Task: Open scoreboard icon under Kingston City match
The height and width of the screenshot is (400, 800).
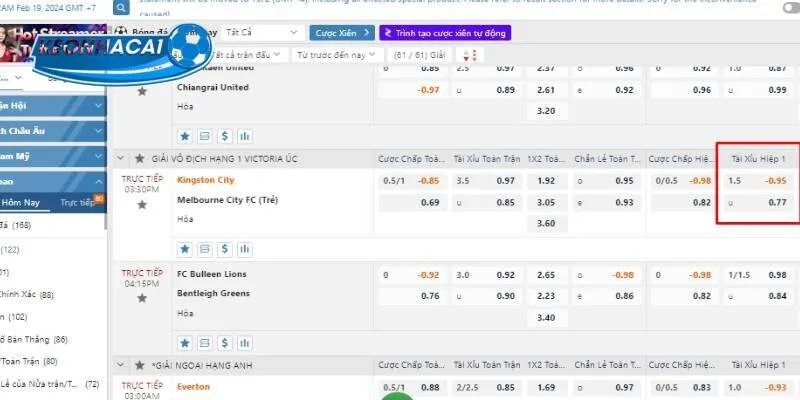Action: click(205, 249)
